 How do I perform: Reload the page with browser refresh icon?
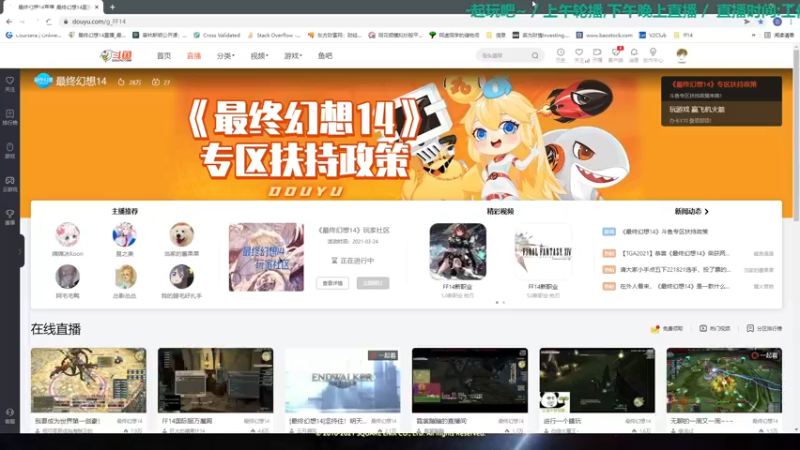[48, 21]
